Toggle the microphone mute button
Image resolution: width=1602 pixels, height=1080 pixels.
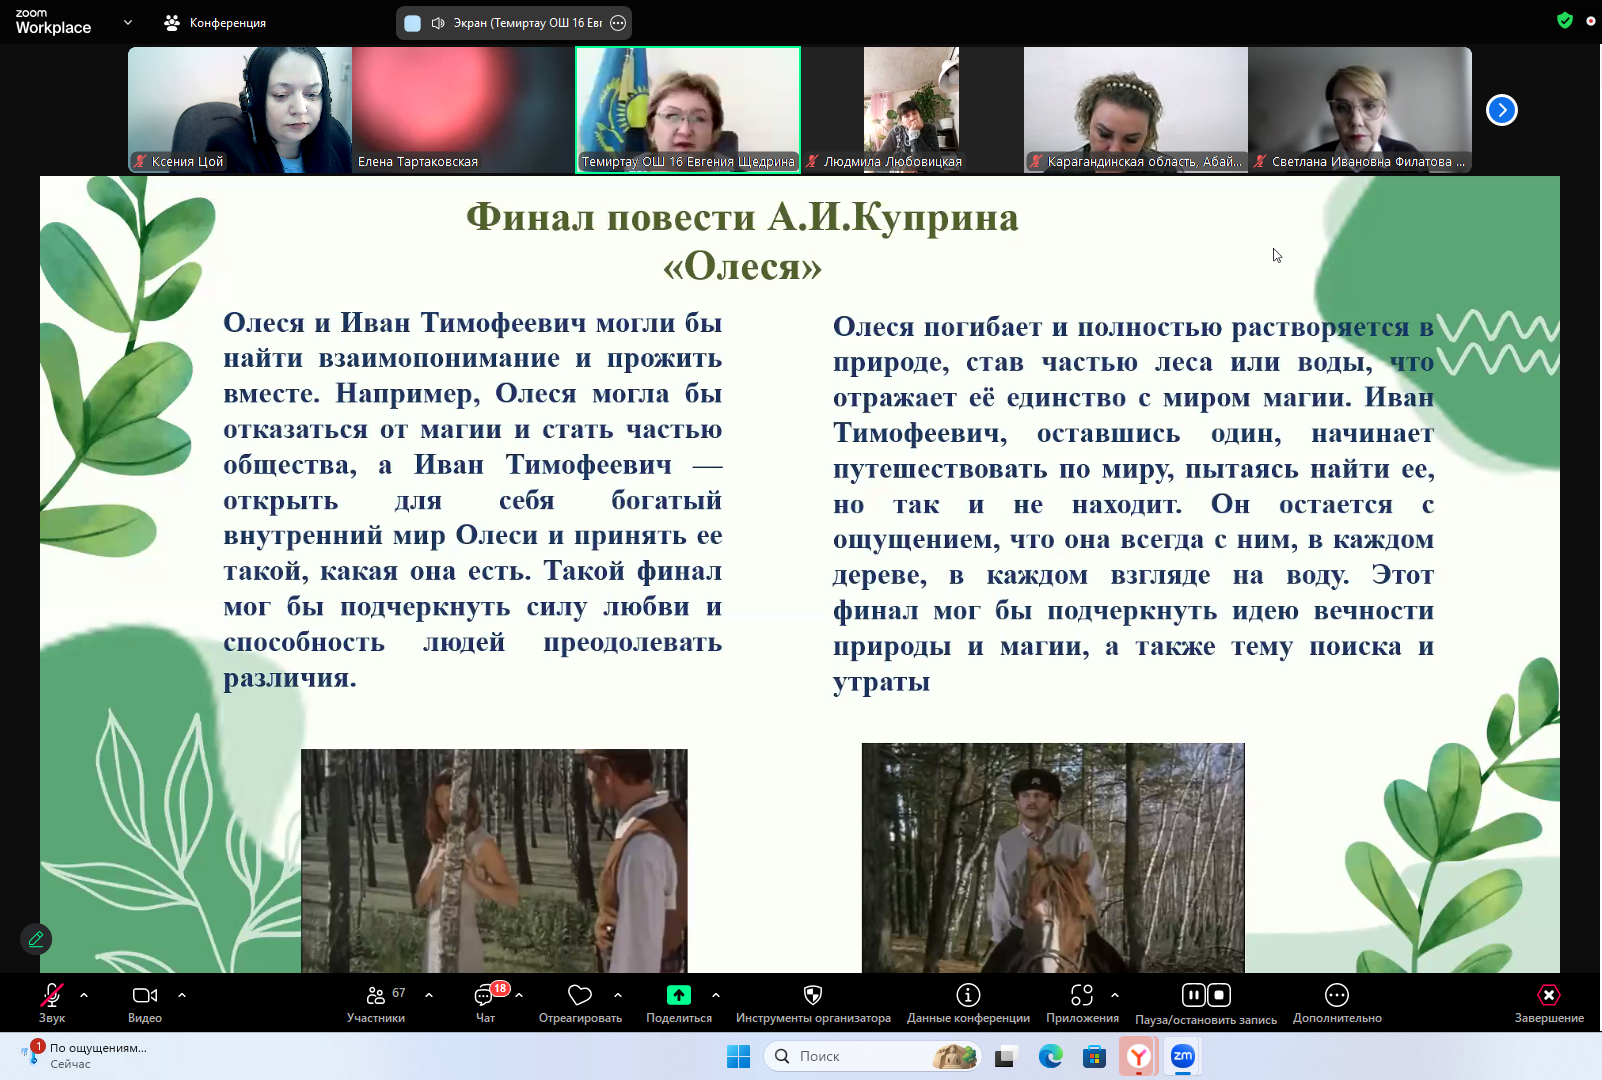click(51, 995)
